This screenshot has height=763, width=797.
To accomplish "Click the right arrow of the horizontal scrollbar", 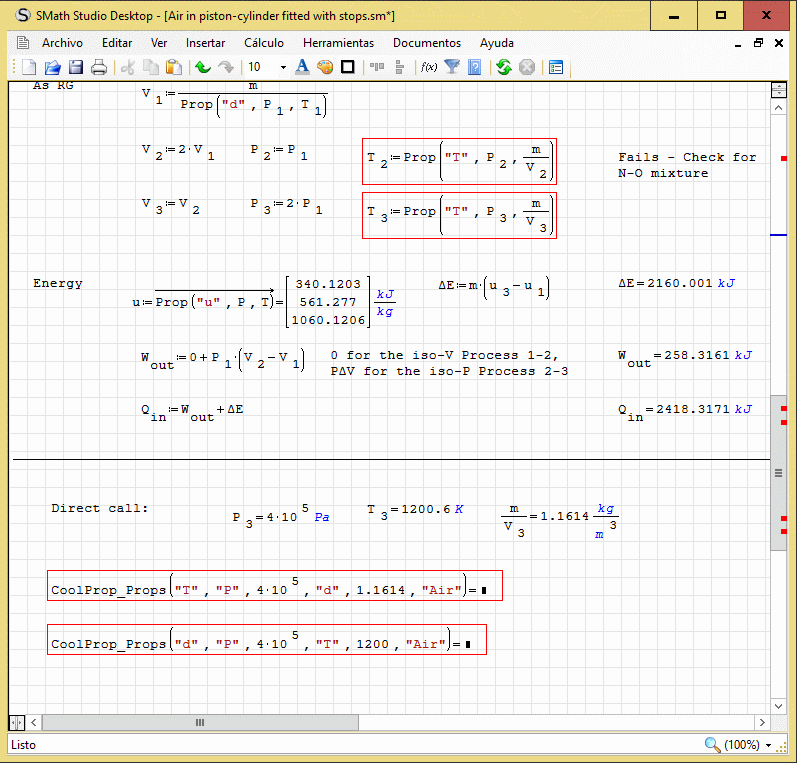I will pyautogui.click(x=761, y=722).
